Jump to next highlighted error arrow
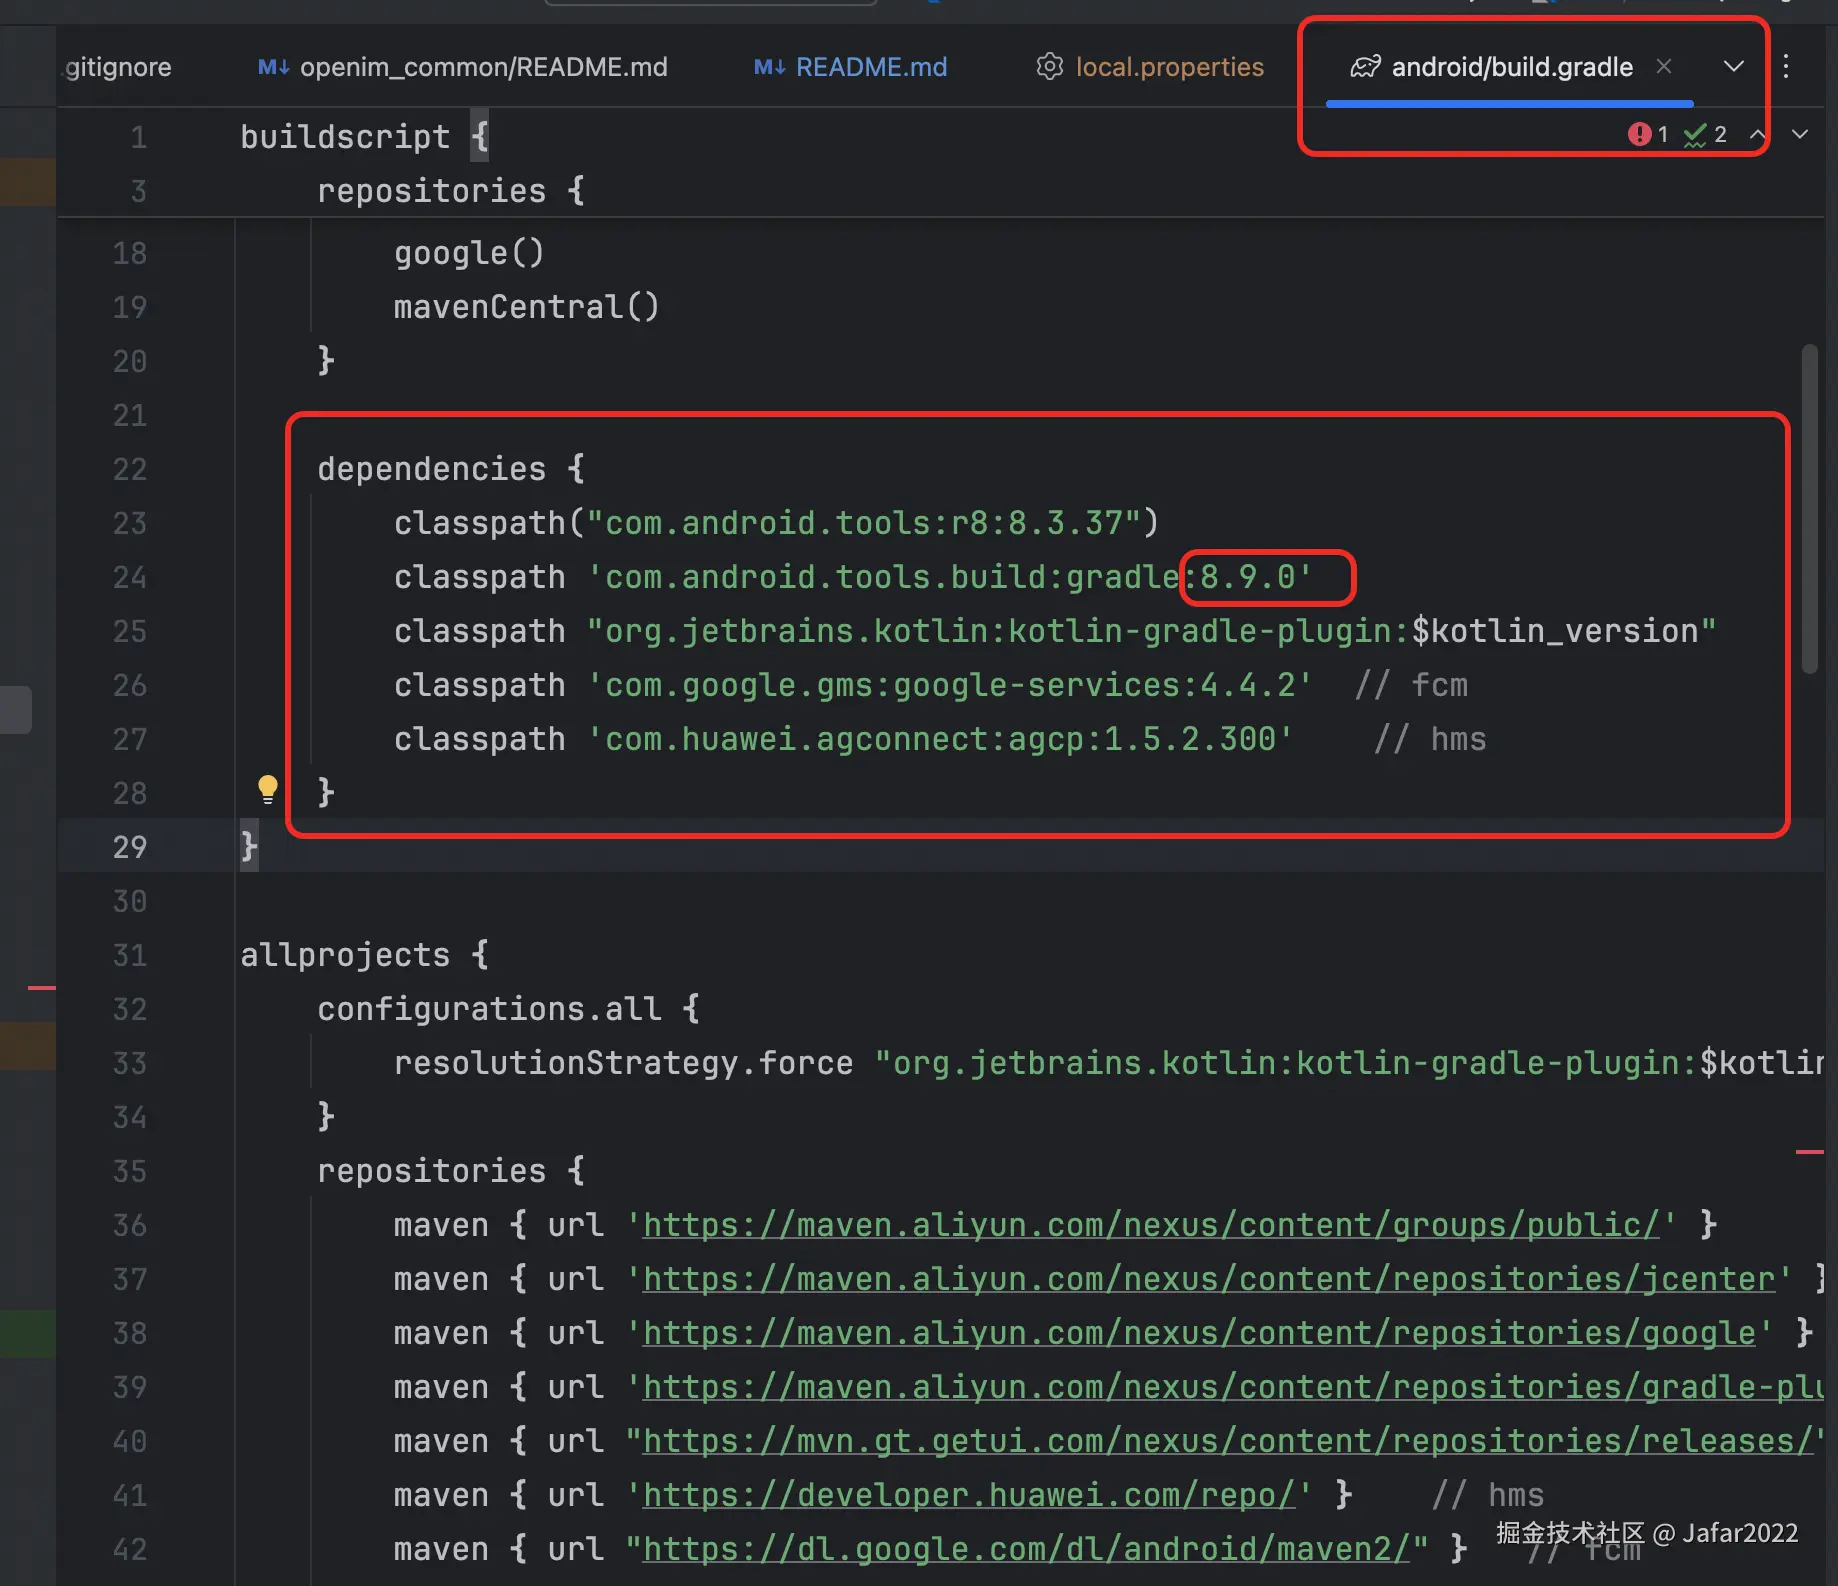Viewport: 1838px width, 1586px height. click(1800, 134)
